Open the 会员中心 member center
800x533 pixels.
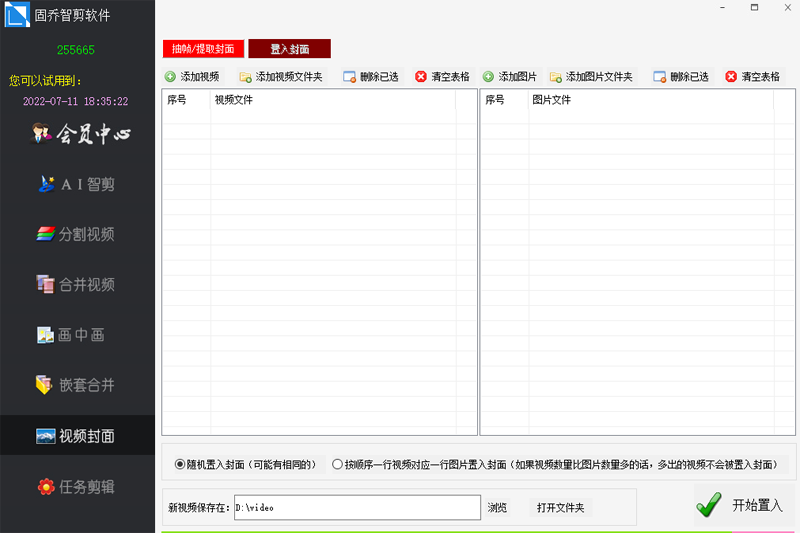(80, 134)
